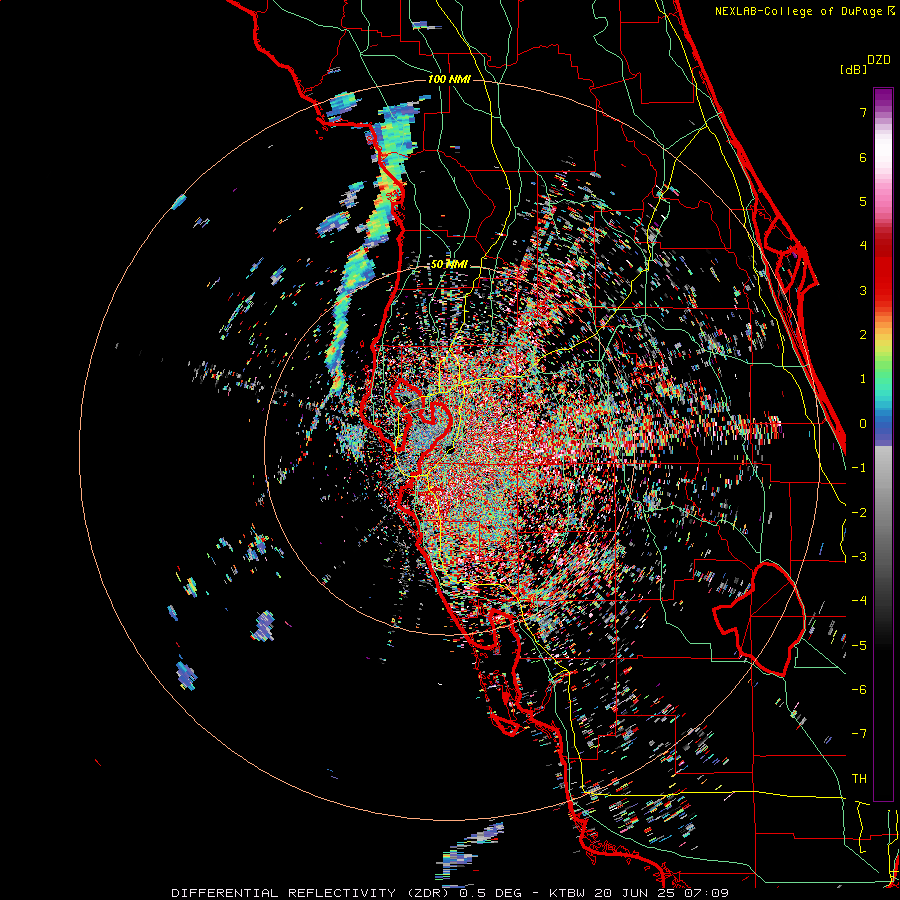The image size is (900, 900).
Task: Click the -7 value on the color scale
Action: coord(859,734)
